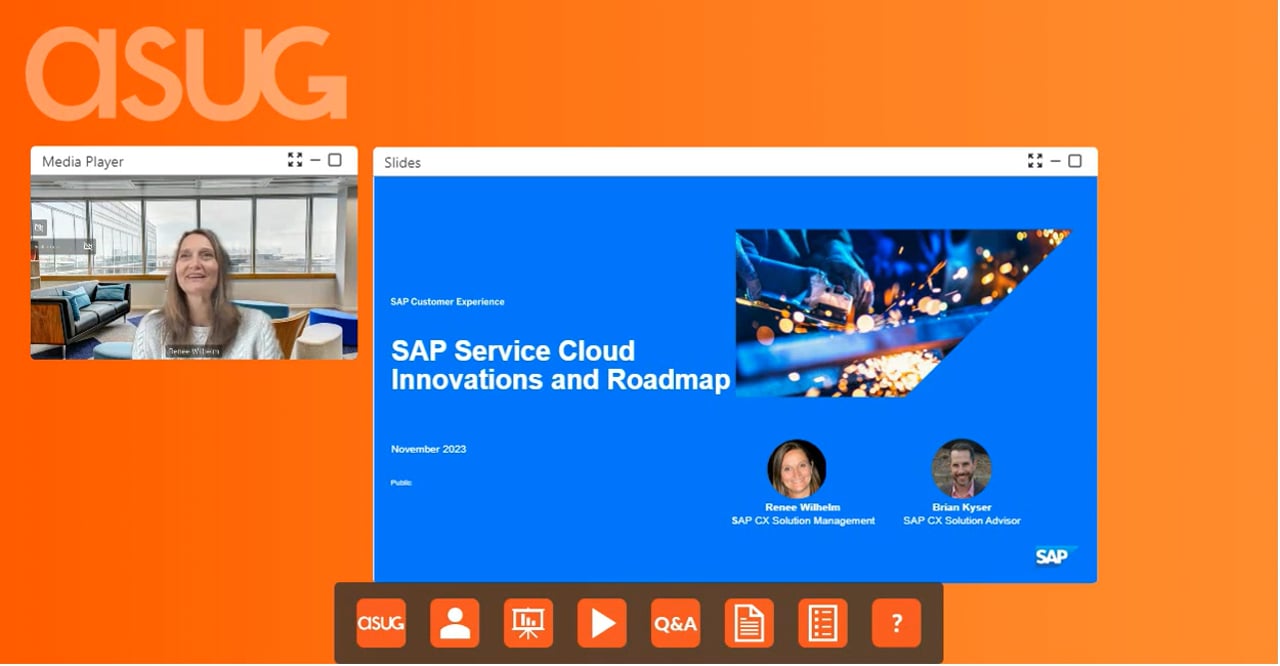Minimize the Slides window
The image size is (1280, 666).
pyautogui.click(x=1055, y=161)
